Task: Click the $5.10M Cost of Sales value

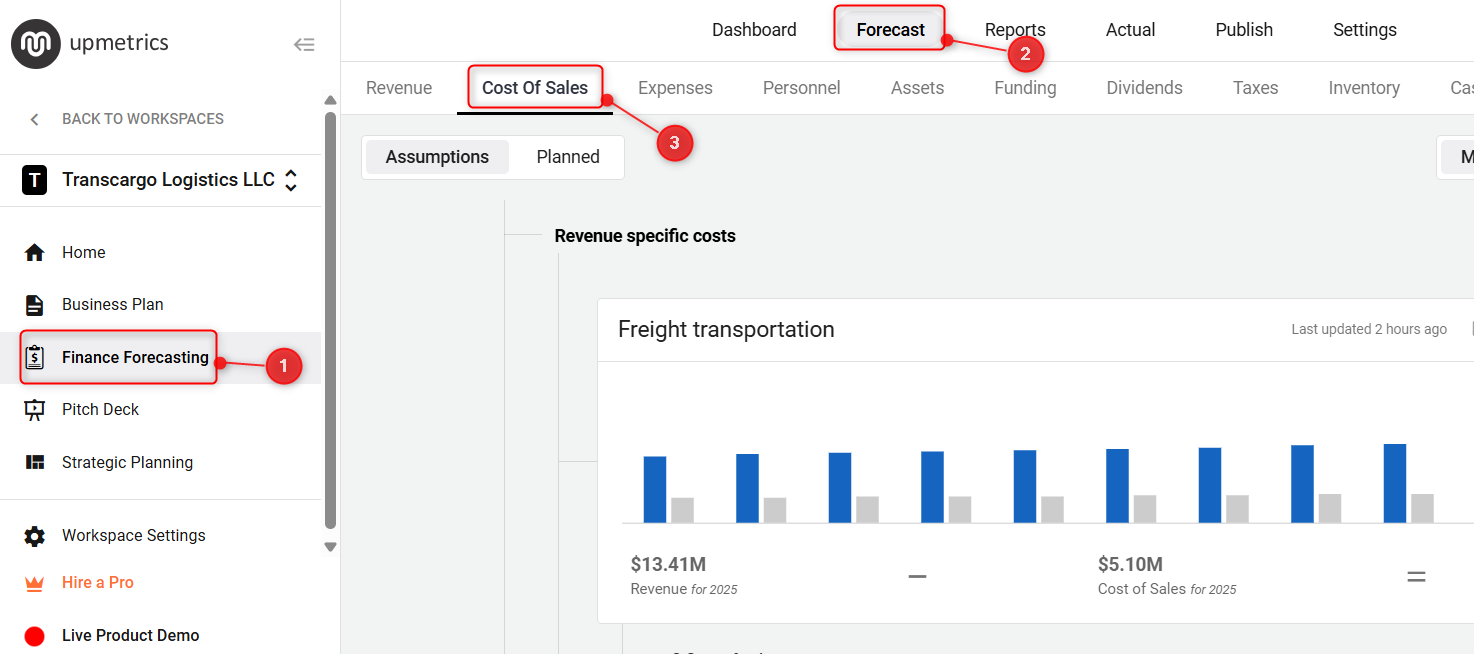Action: point(1130,565)
